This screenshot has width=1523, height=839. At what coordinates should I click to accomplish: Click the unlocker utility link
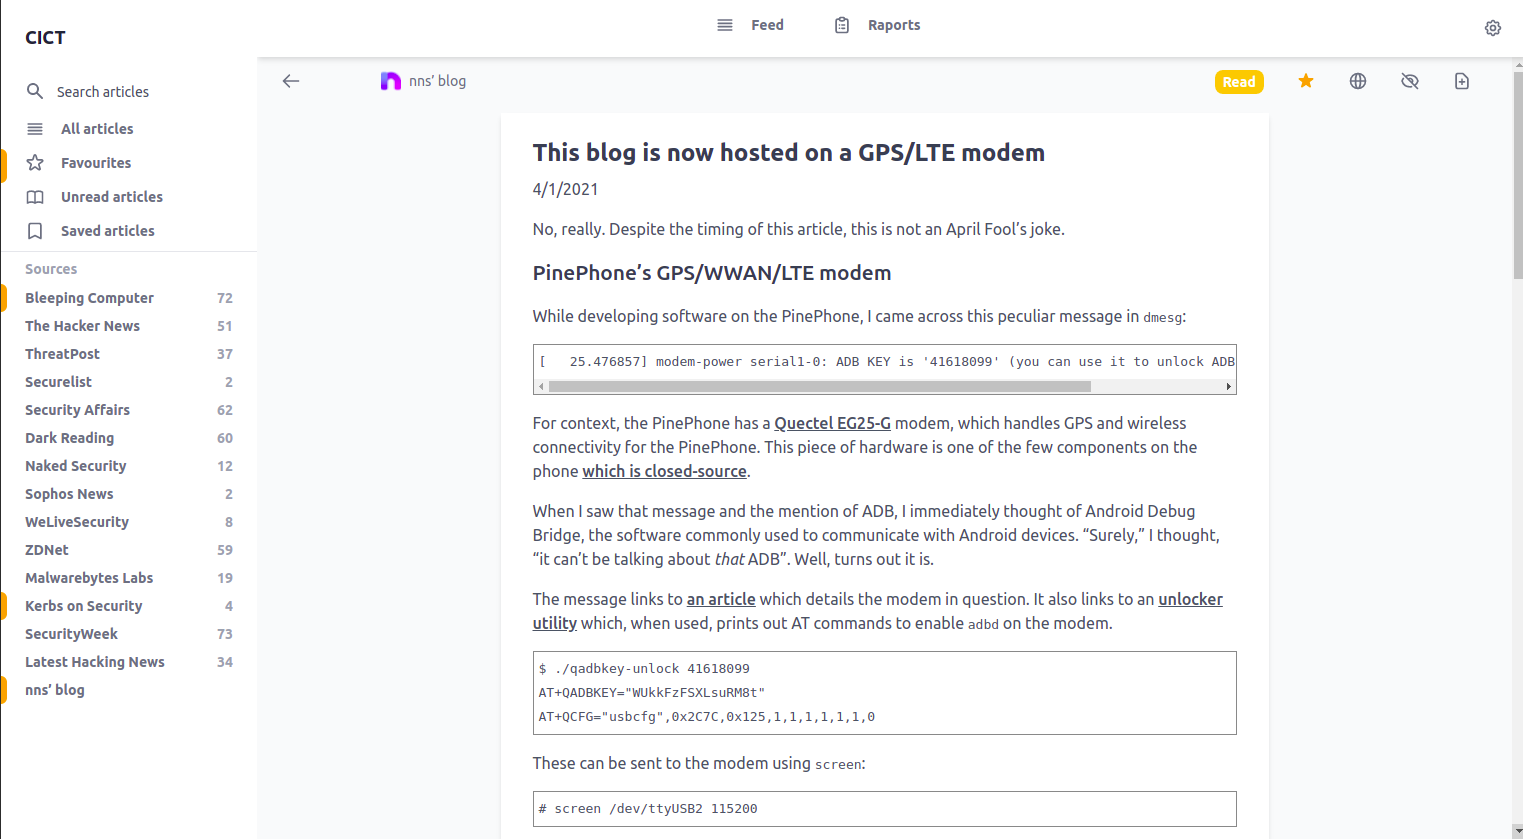pyautogui.click(x=1190, y=599)
